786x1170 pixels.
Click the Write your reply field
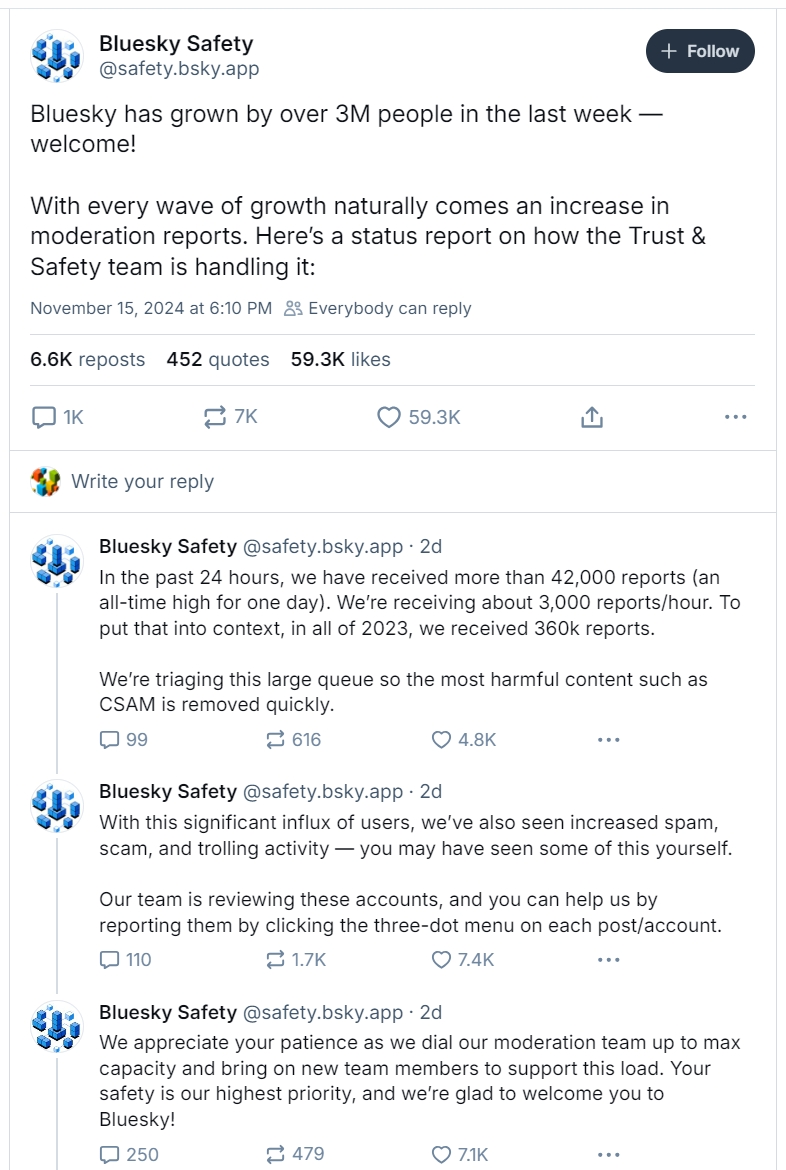393,481
